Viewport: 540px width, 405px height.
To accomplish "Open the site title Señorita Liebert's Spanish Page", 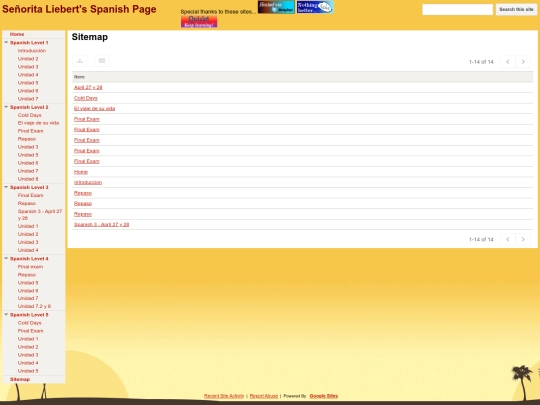I will pos(79,9).
